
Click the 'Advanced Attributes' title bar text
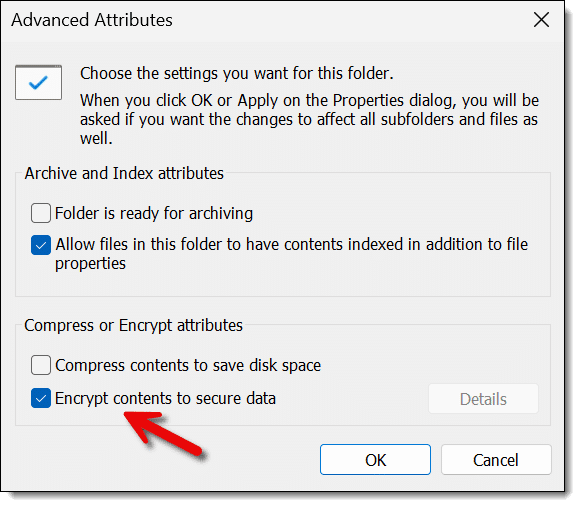(92, 20)
